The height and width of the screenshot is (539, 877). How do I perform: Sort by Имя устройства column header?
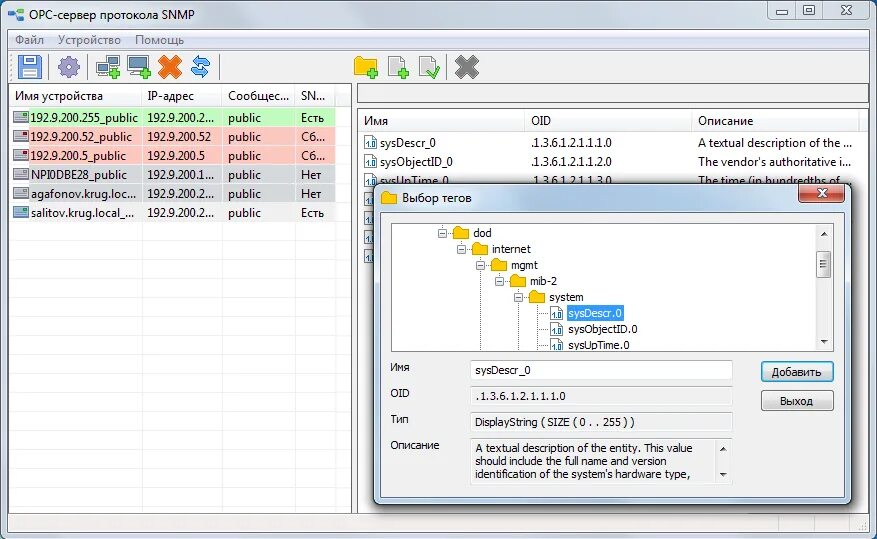(76, 96)
